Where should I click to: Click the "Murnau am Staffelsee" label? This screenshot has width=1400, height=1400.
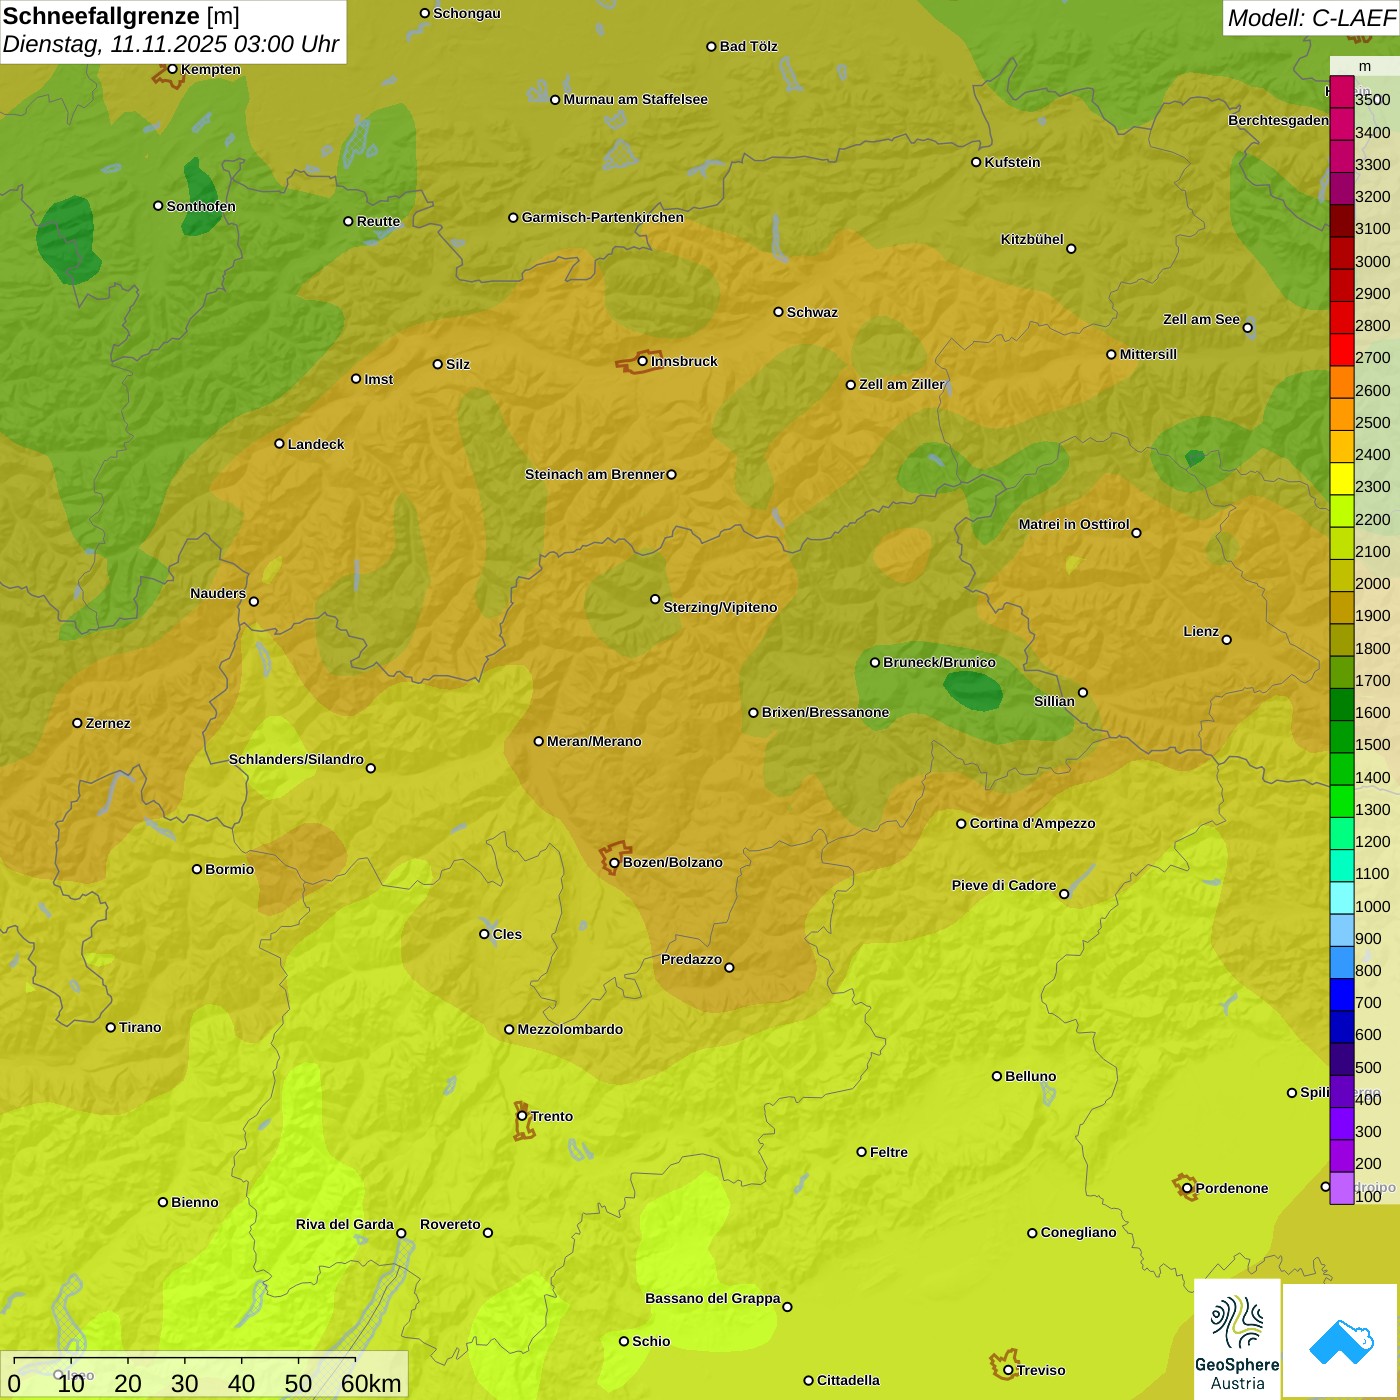(x=636, y=99)
